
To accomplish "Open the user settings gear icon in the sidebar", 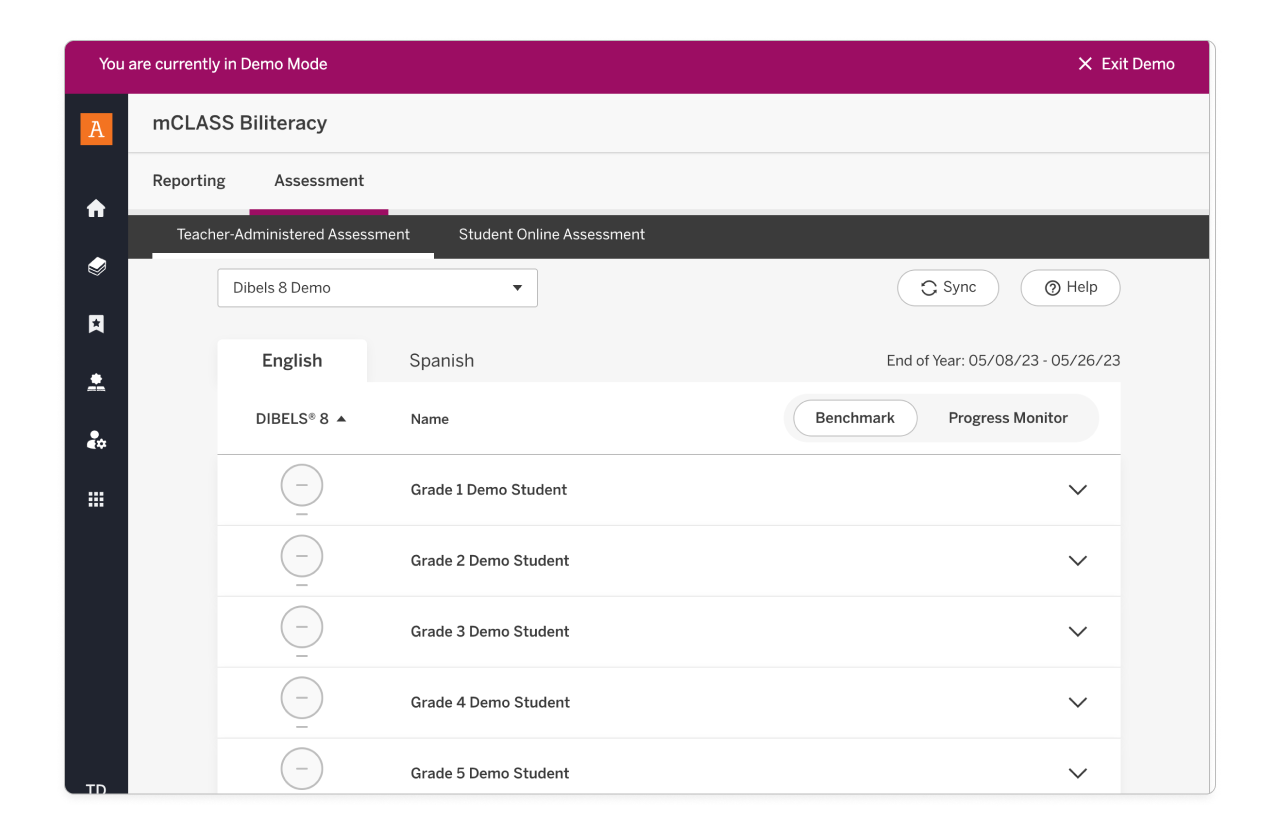I will [96, 440].
